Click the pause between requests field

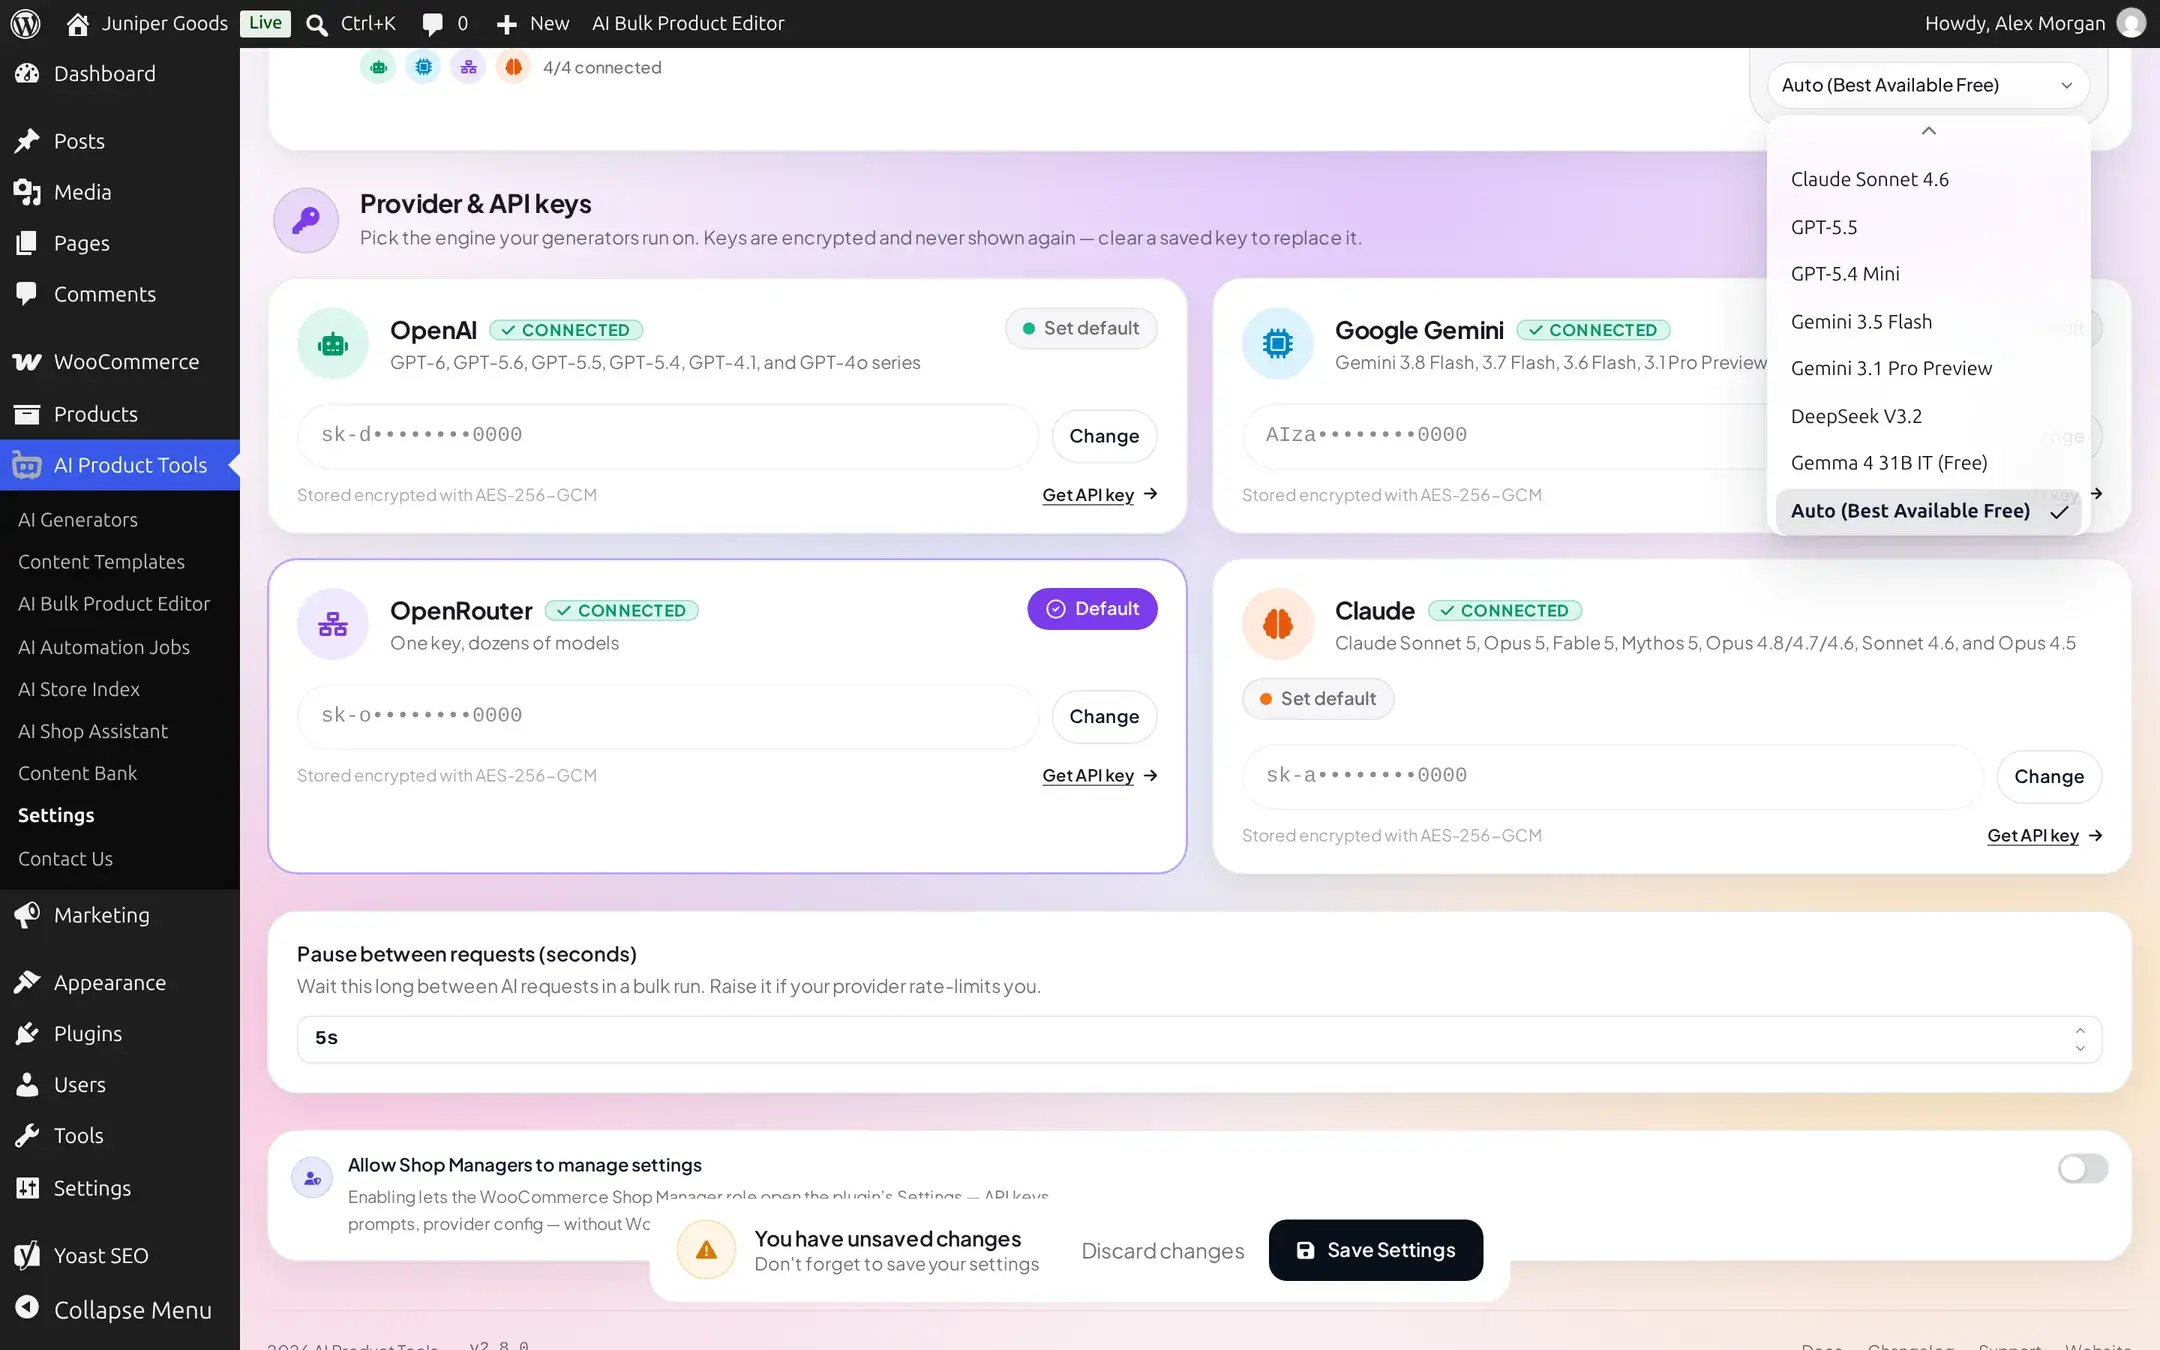point(1199,1039)
